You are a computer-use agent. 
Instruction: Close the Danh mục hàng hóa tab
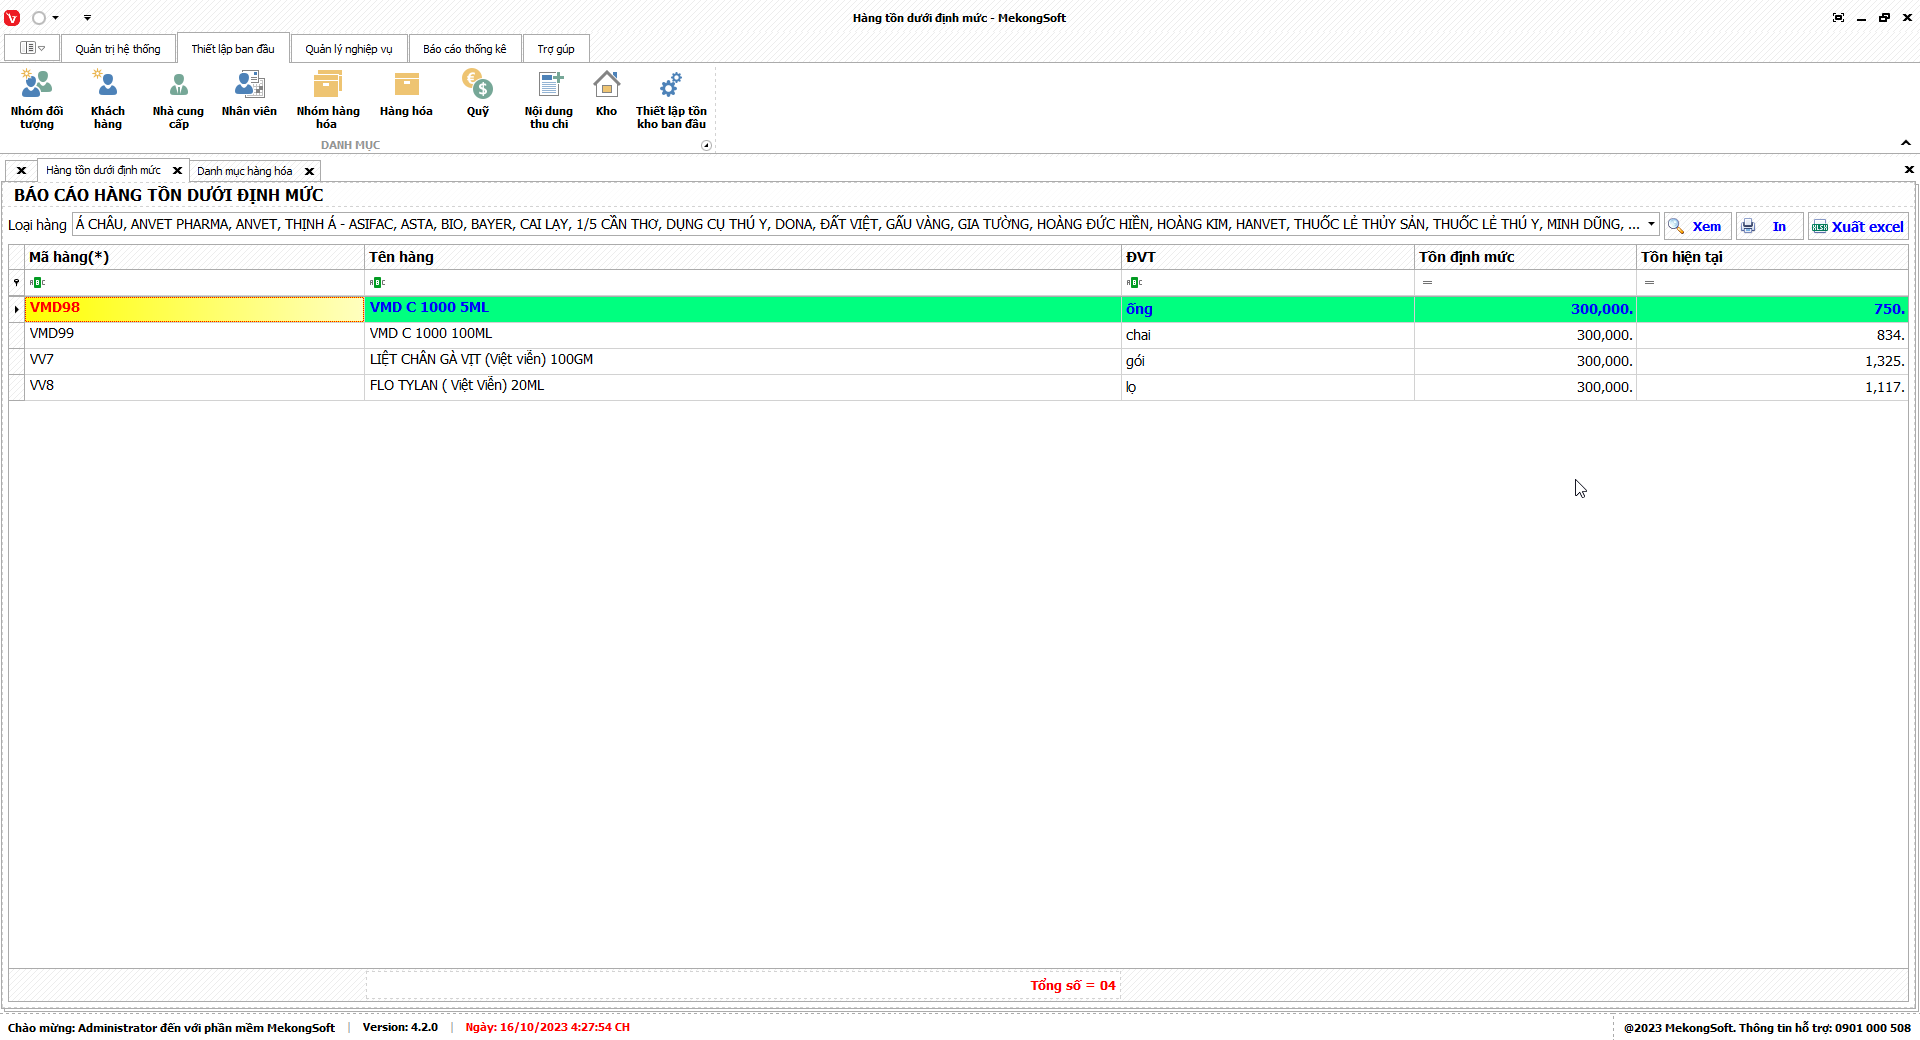(309, 172)
